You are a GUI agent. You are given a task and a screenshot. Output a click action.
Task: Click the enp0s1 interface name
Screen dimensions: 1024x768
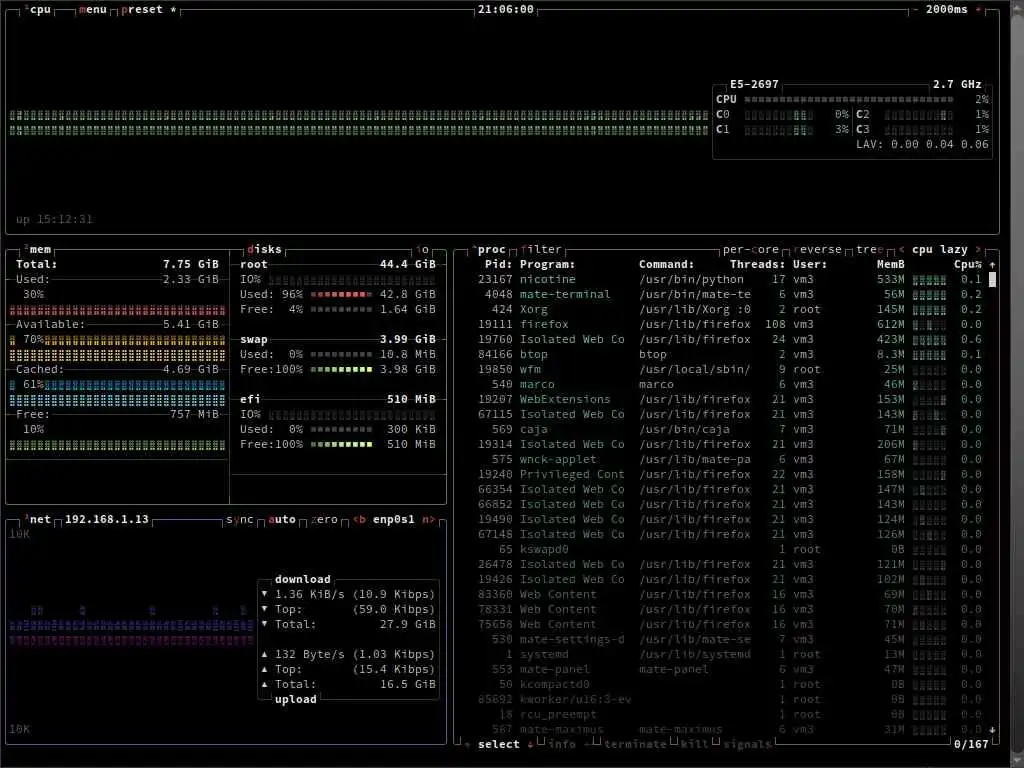tap(393, 520)
